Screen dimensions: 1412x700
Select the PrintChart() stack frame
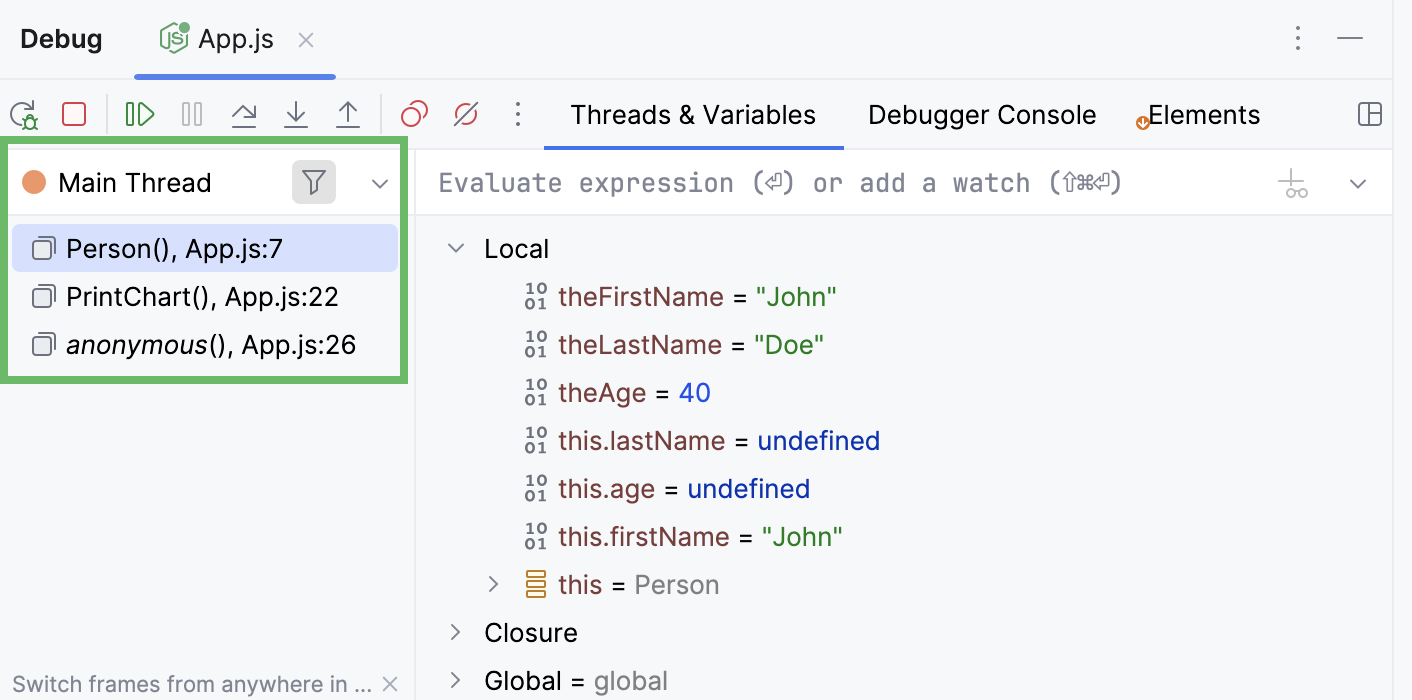tap(202, 297)
